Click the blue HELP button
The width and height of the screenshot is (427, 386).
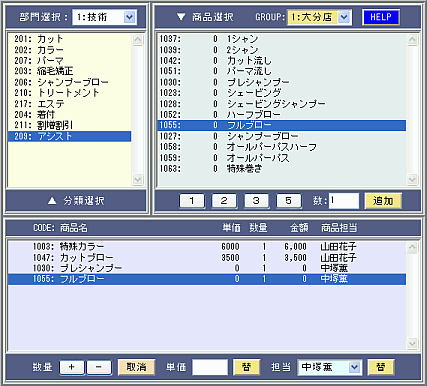pos(381,17)
